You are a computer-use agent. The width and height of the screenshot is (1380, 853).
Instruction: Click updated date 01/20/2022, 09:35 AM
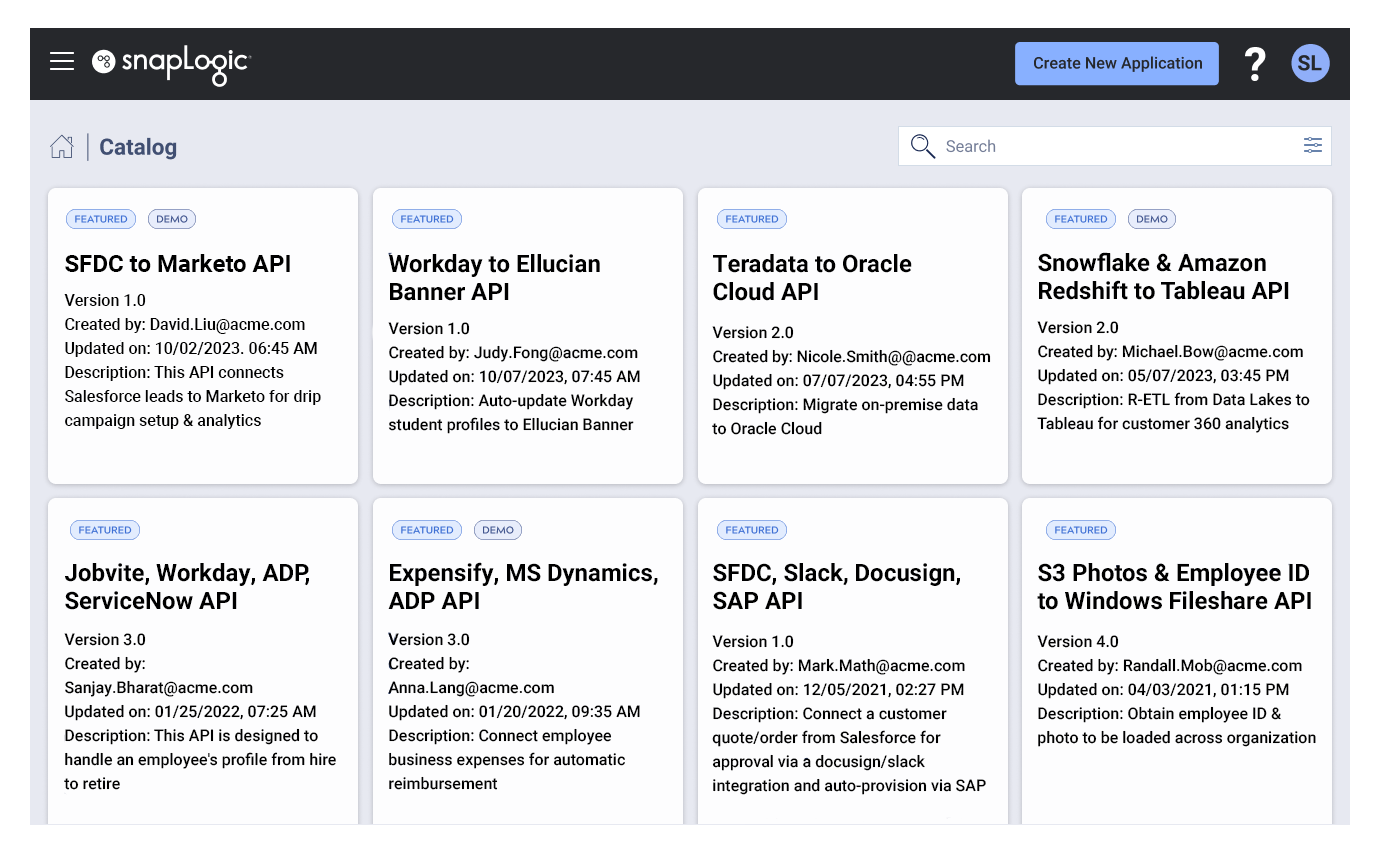coord(560,711)
